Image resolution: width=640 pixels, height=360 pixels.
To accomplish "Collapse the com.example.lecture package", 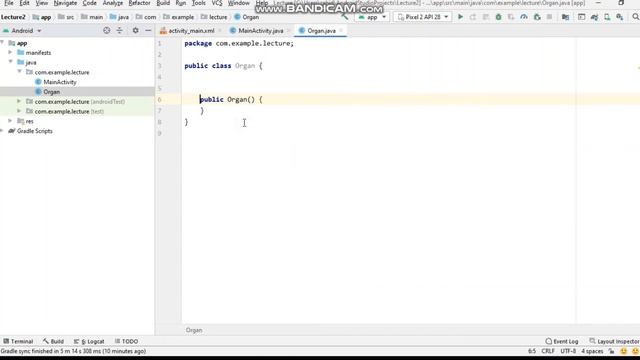I will tap(19, 72).
